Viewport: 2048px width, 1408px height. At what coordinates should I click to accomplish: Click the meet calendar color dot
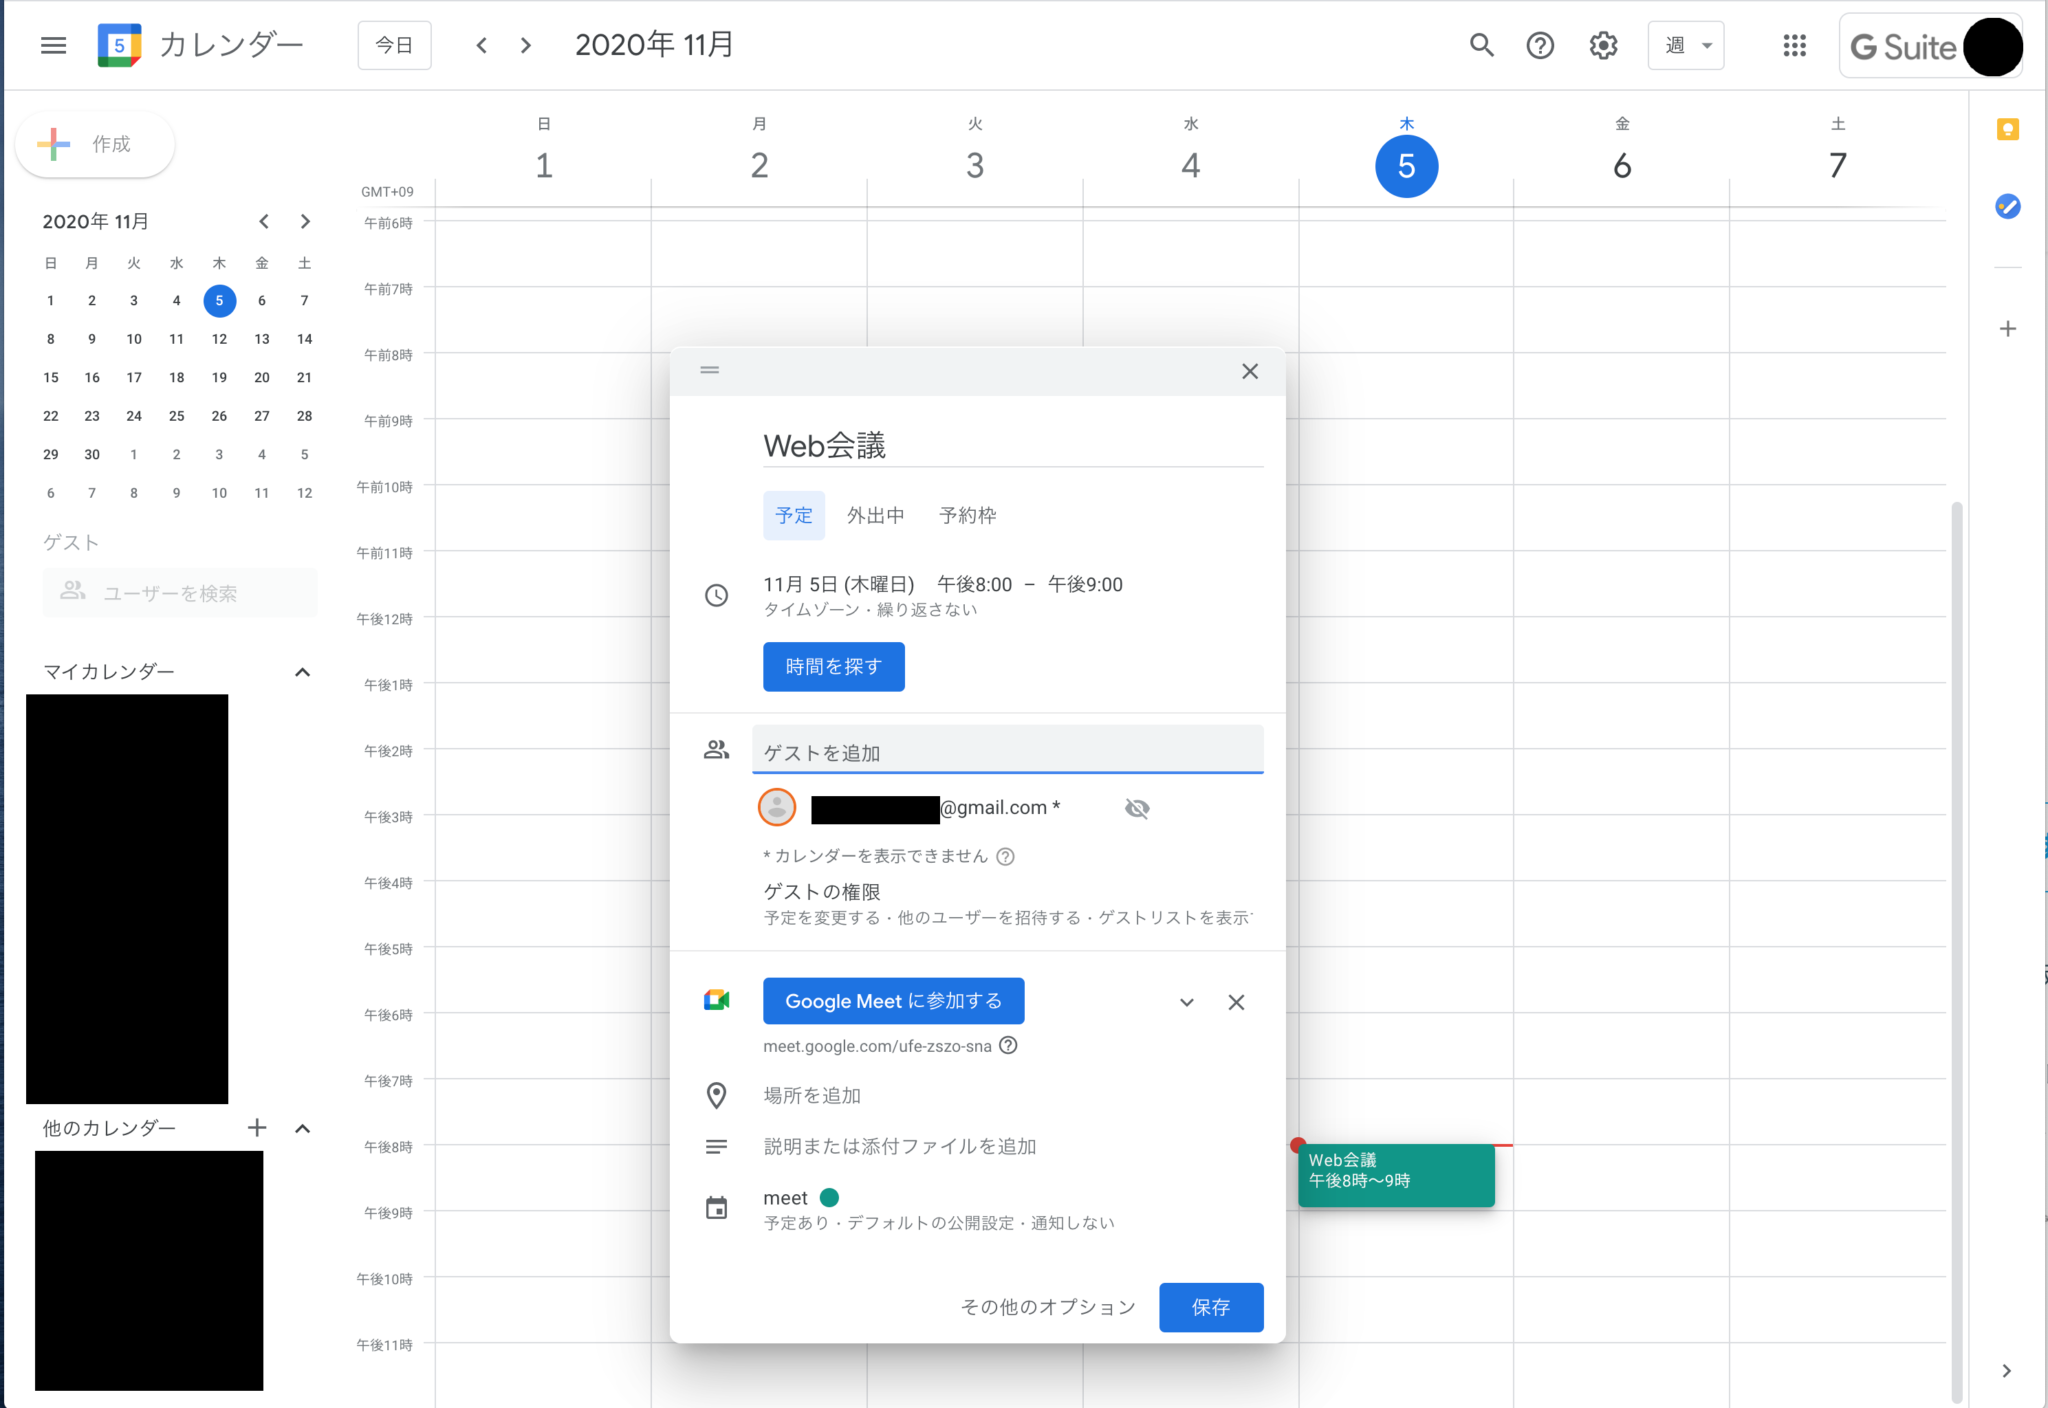829,1197
